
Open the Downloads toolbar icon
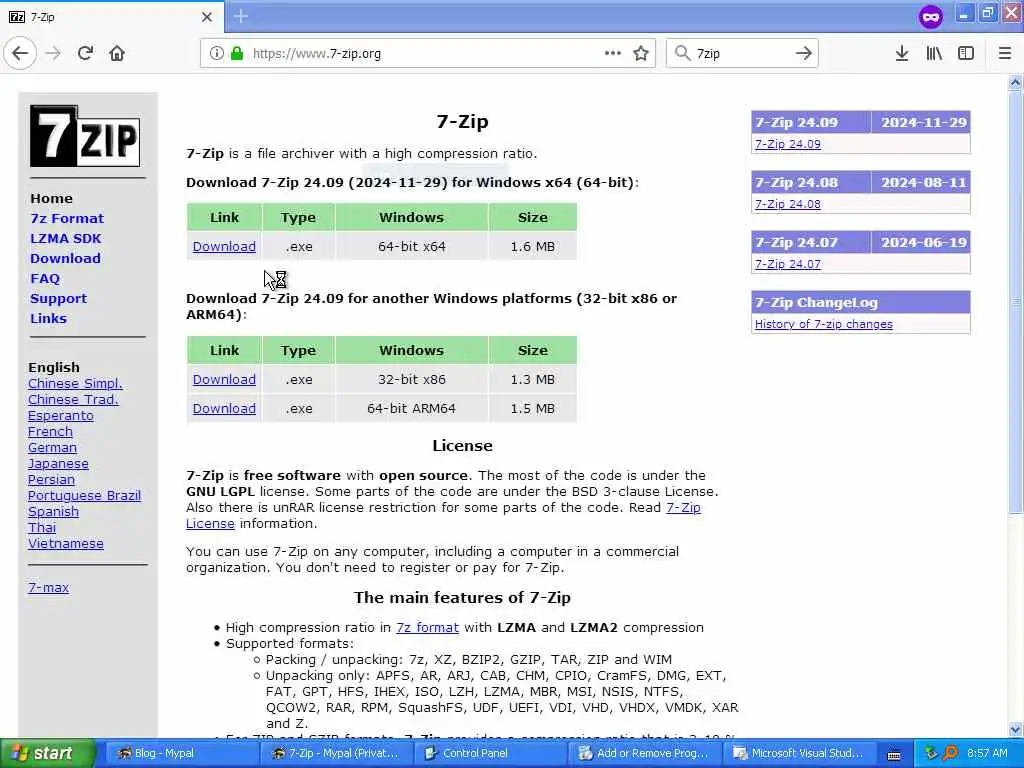tap(901, 54)
